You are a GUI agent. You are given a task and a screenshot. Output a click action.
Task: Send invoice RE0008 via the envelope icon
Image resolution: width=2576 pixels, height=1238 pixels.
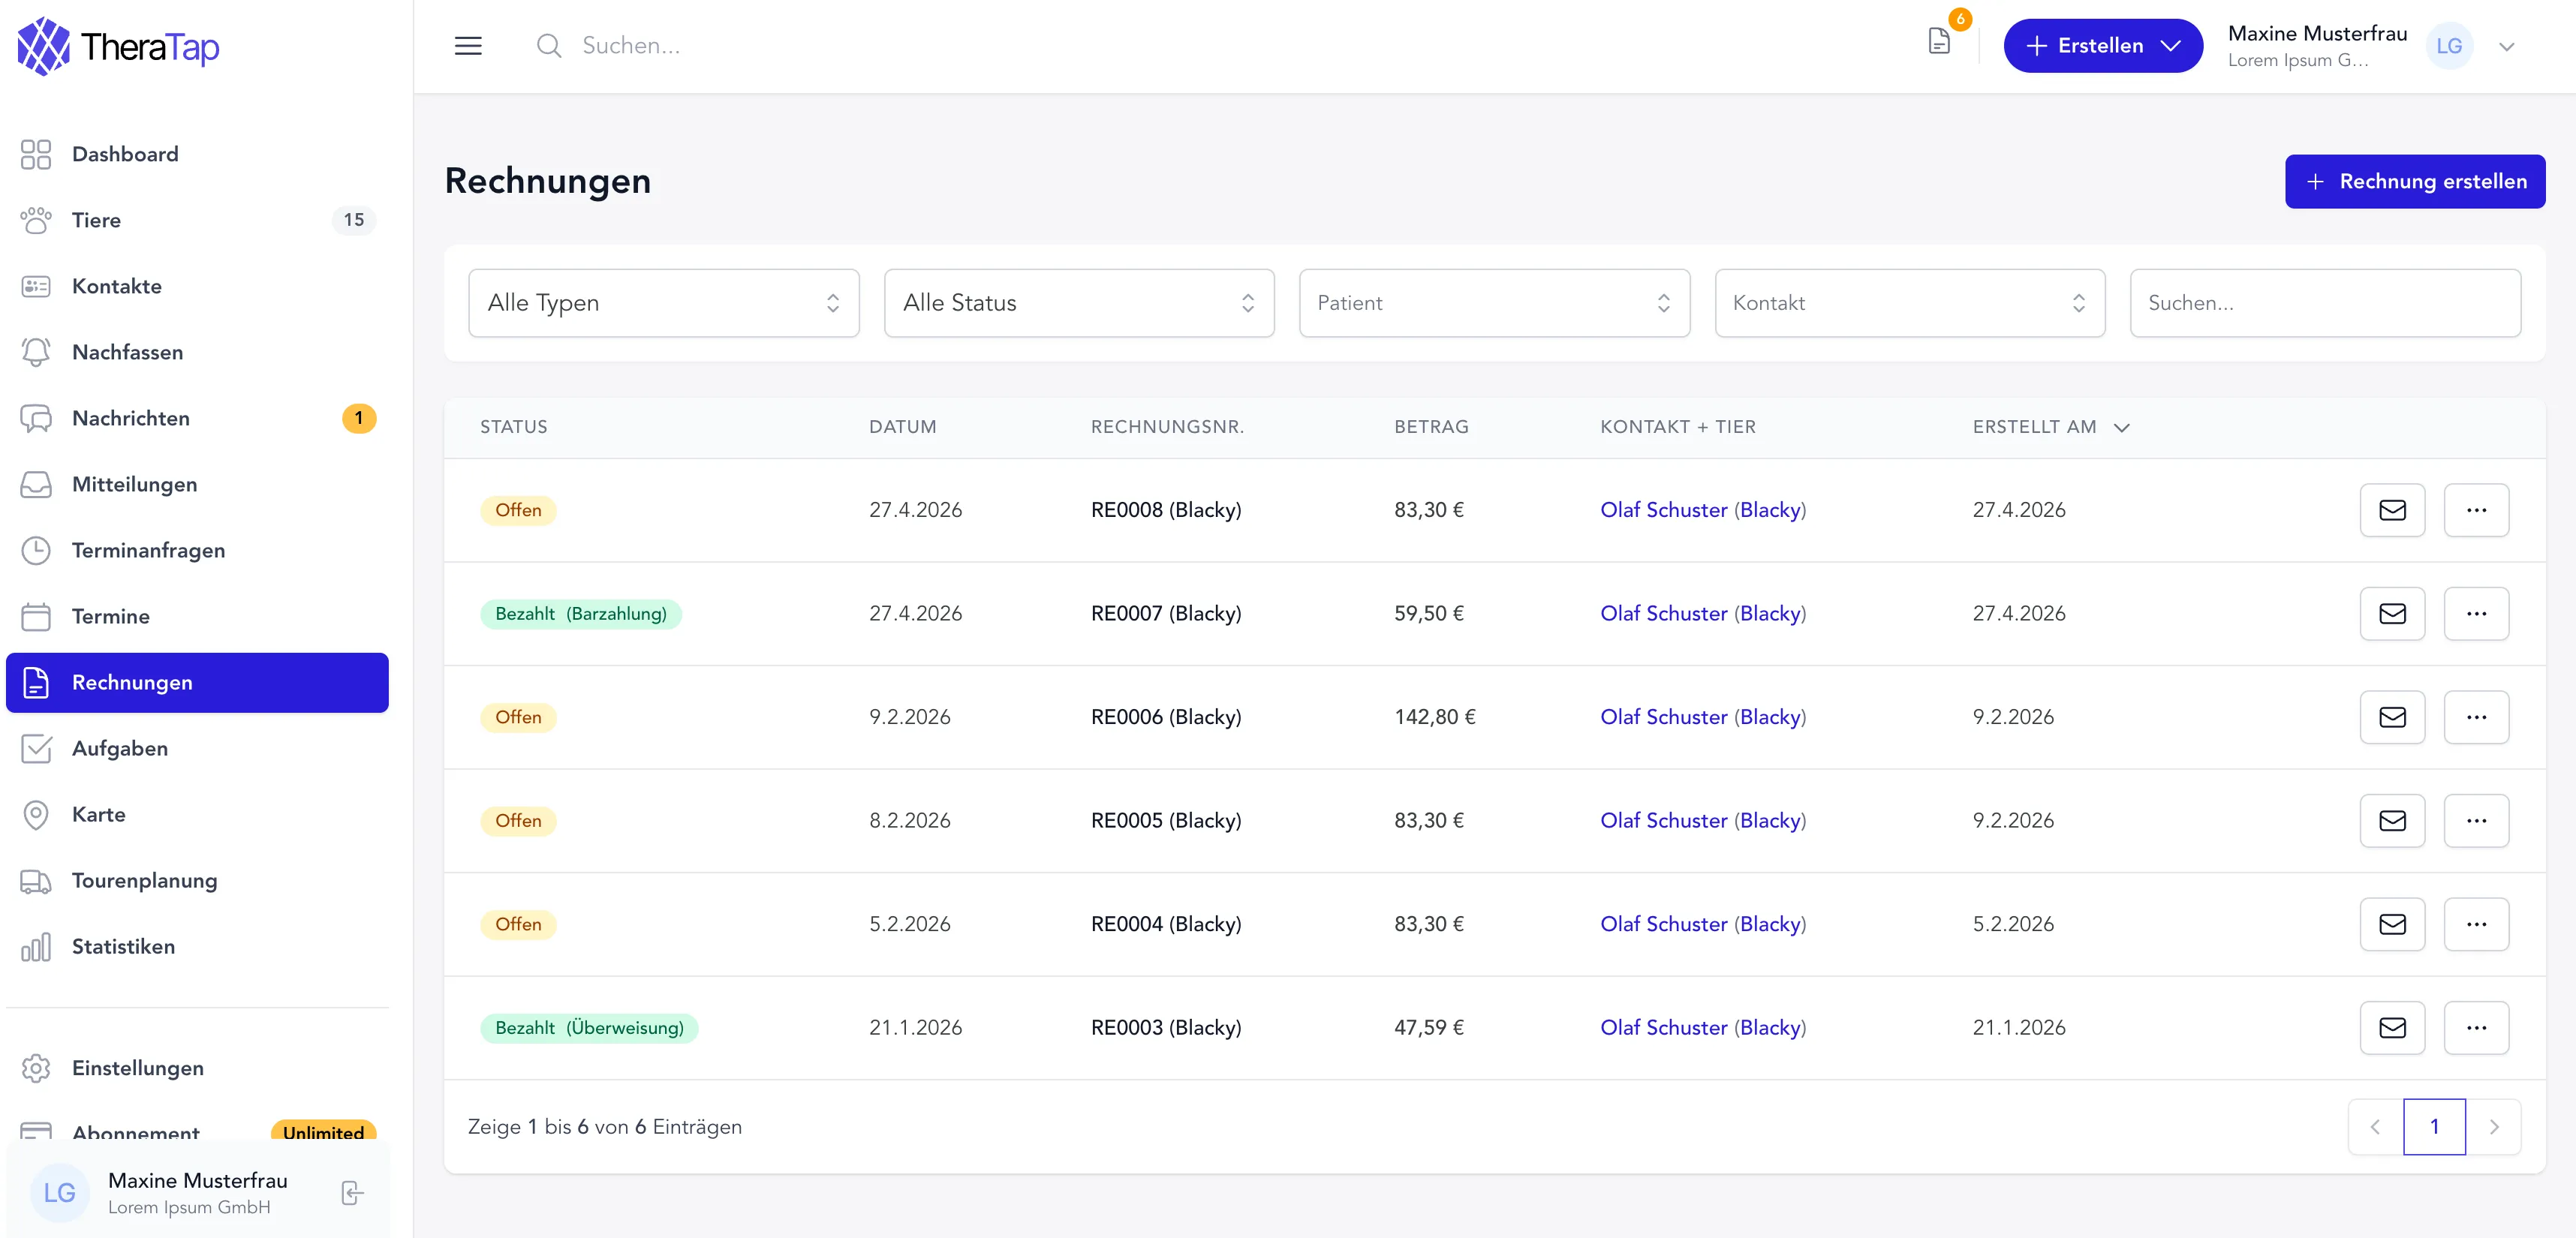[x=2392, y=510]
